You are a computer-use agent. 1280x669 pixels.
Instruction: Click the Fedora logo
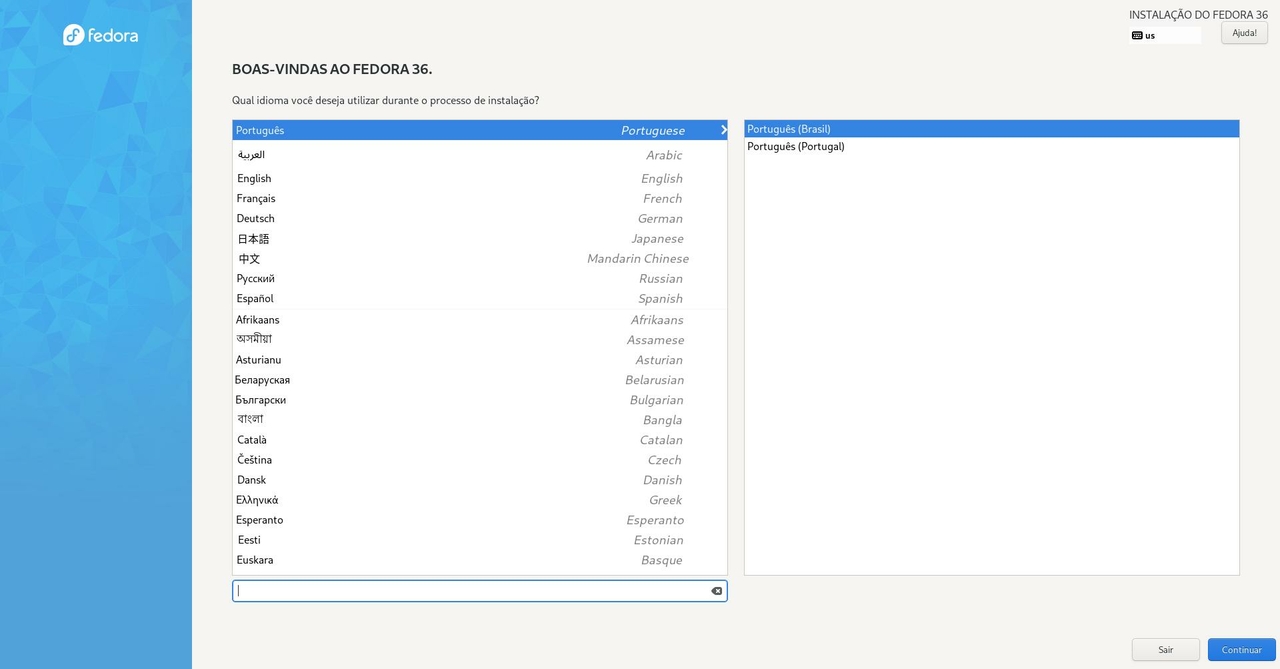coord(100,34)
